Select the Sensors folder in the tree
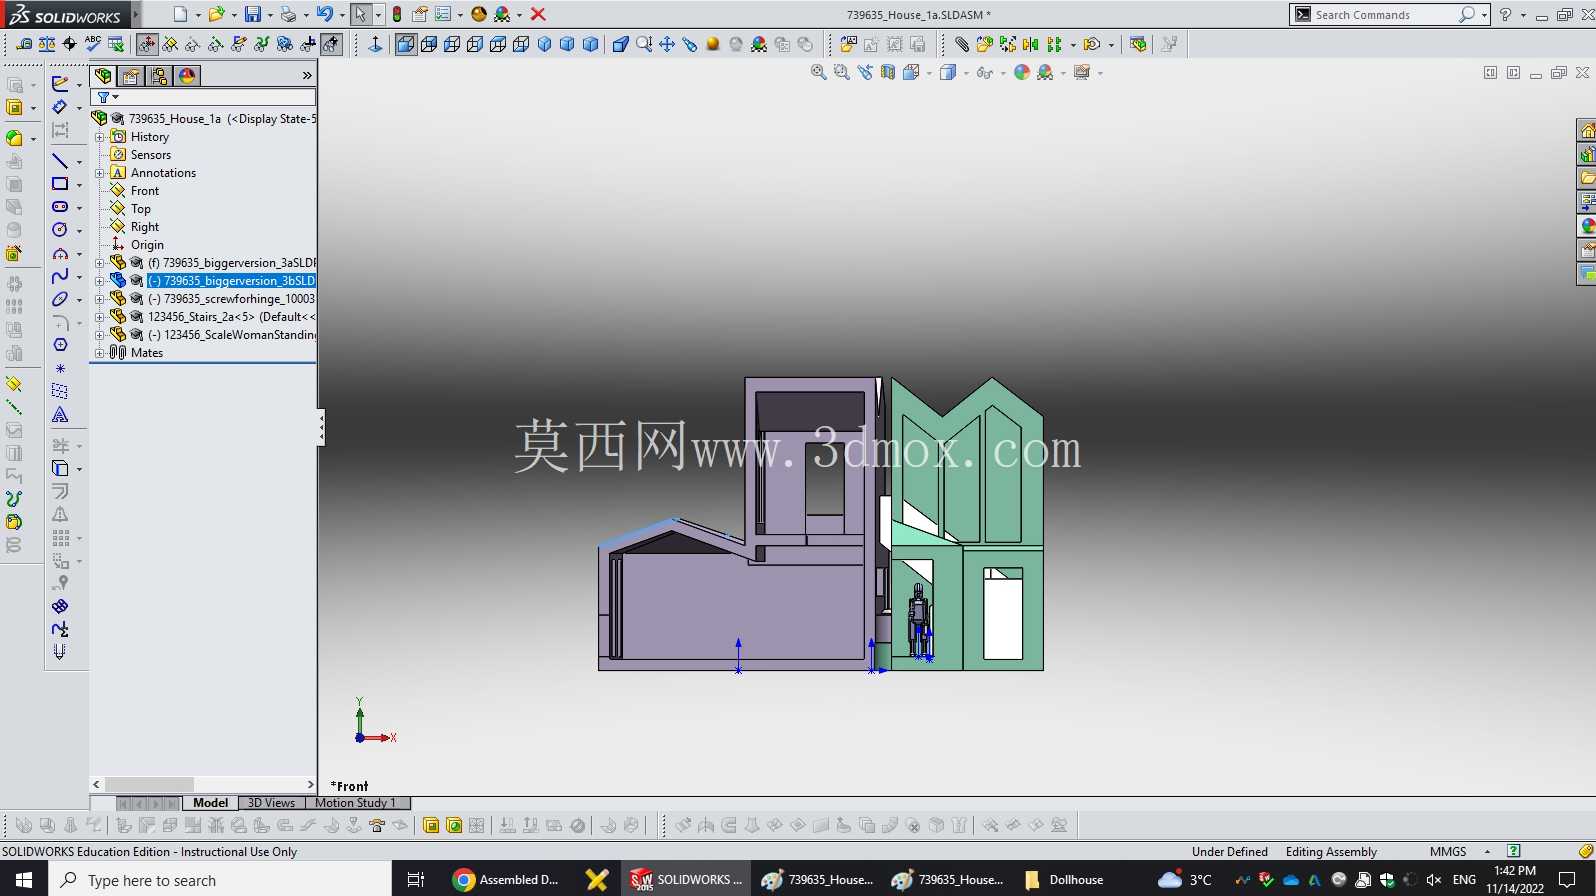This screenshot has height=896, width=1596. [150, 155]
